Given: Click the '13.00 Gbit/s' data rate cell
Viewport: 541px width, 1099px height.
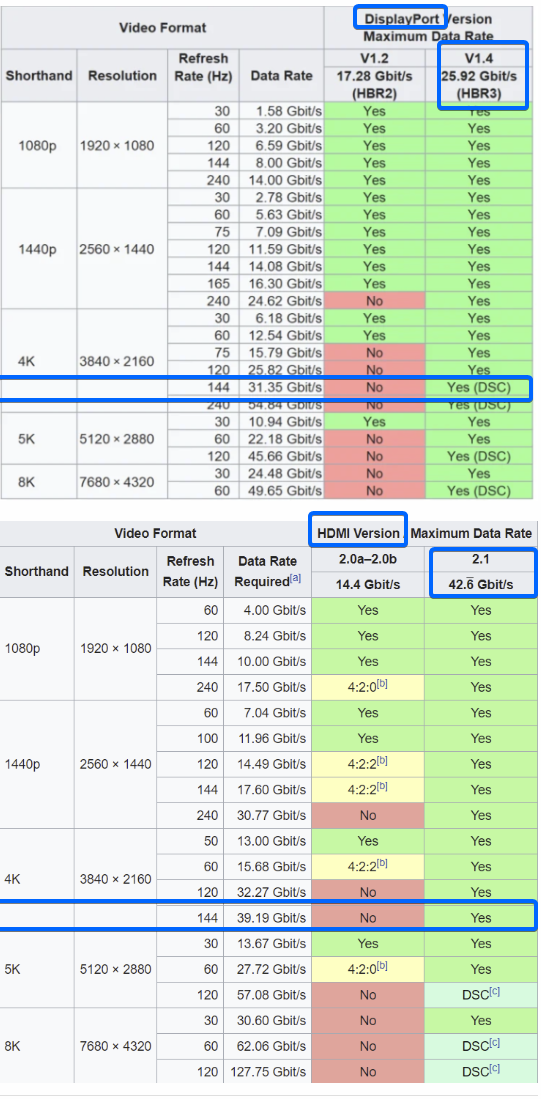Looking at the screenshot, I should 267,841.
